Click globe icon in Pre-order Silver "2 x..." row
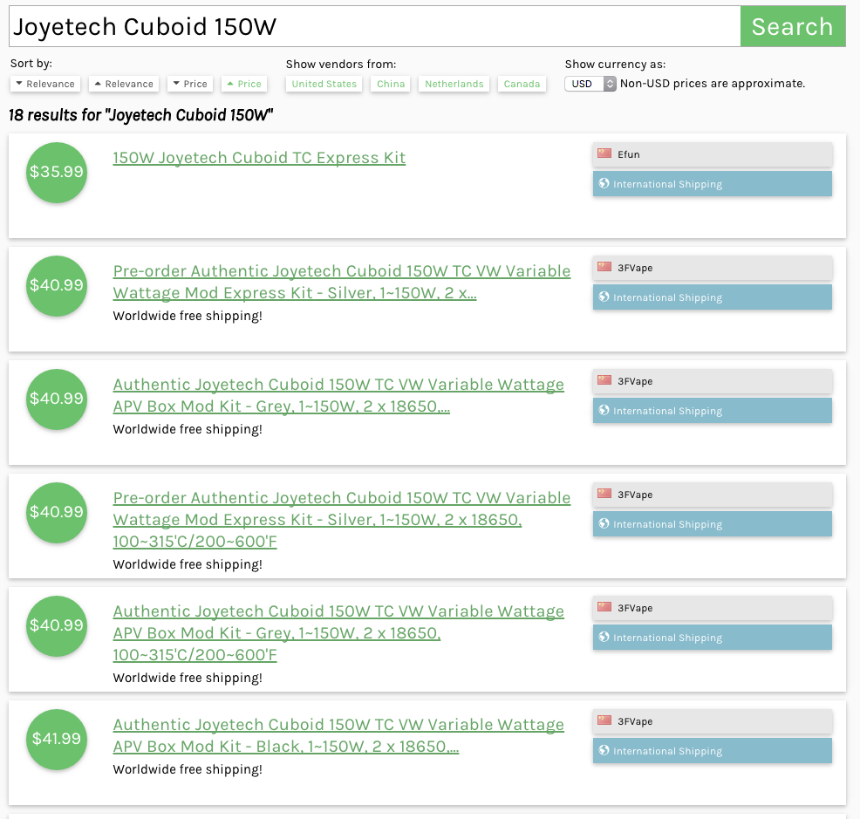860x819 pixels. tap(604, 297)
